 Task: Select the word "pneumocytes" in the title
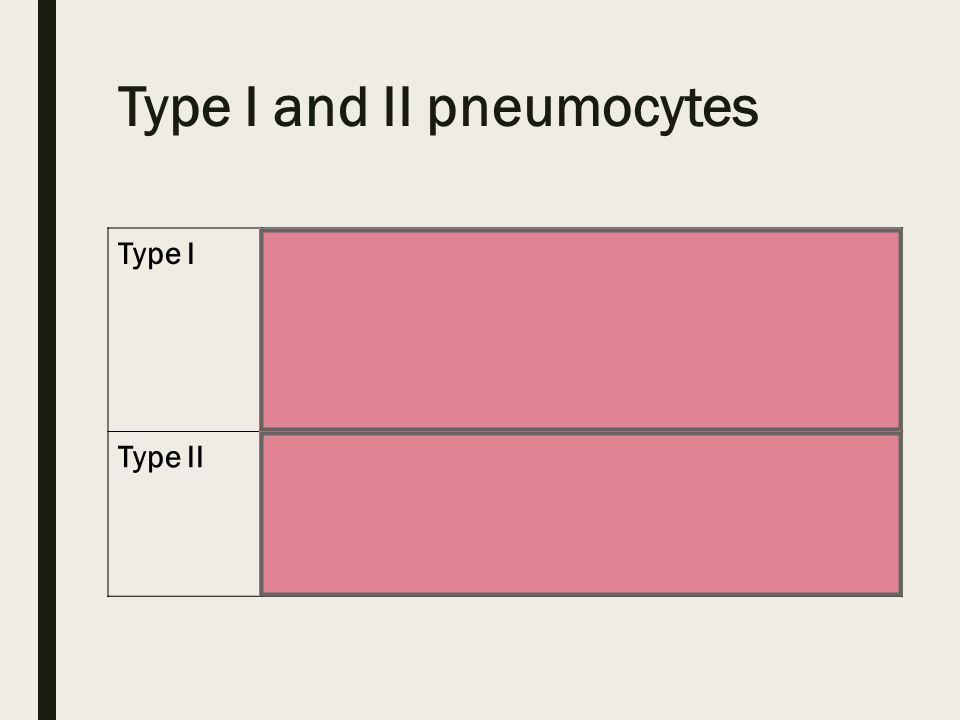tap(593, 110)
